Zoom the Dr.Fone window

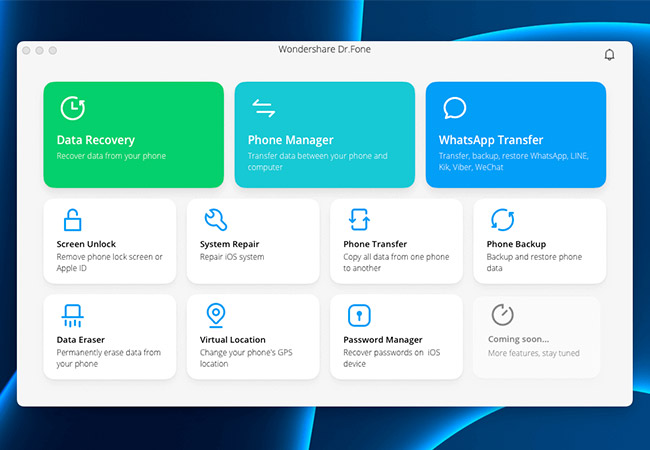pos(53,51)
